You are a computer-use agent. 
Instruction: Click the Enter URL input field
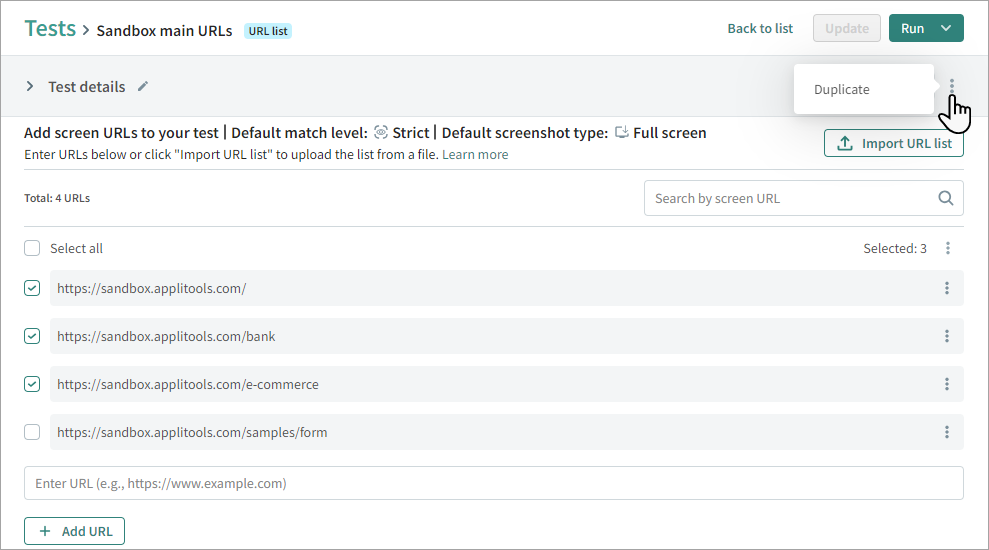tap(493, 483)
